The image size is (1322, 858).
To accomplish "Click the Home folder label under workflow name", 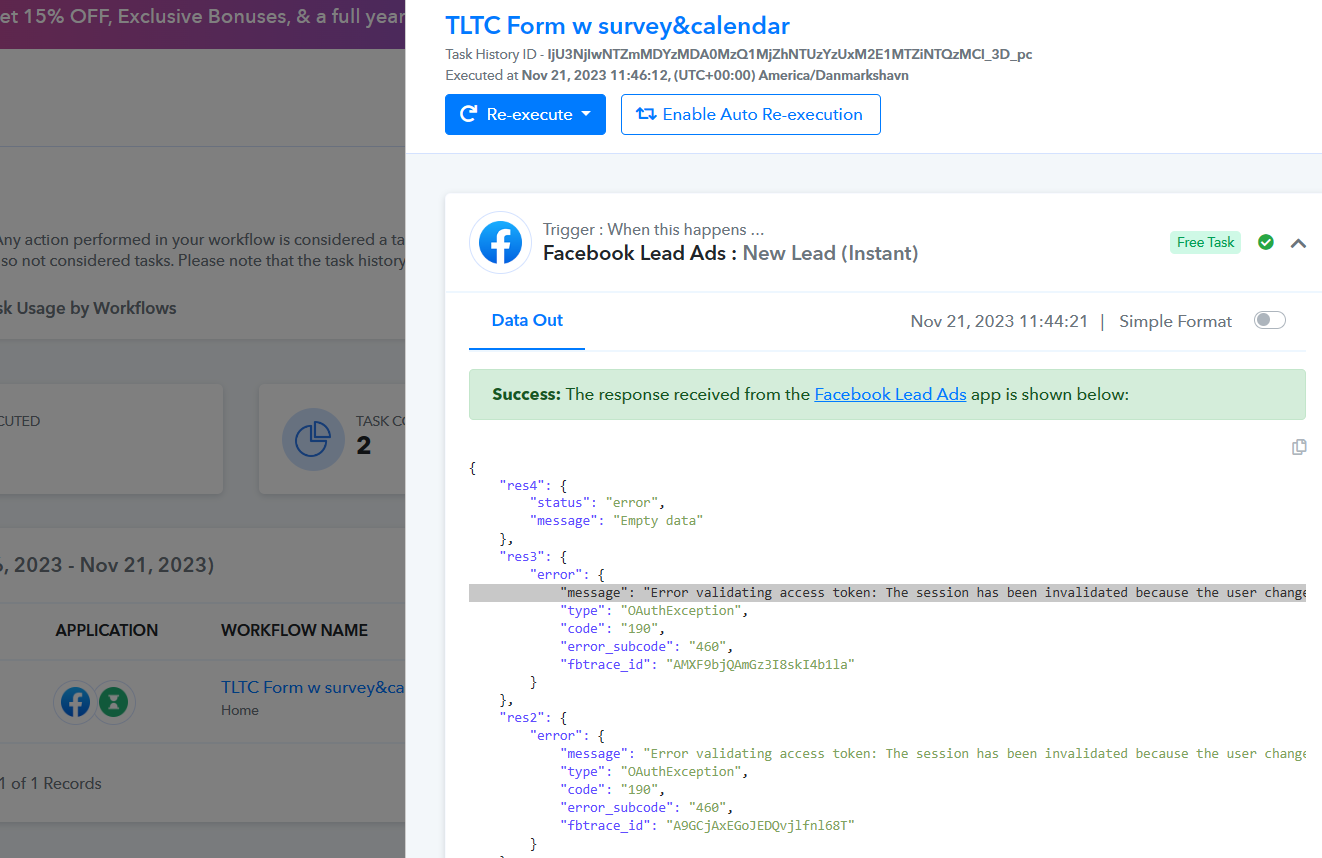I will tap(240, 710).
